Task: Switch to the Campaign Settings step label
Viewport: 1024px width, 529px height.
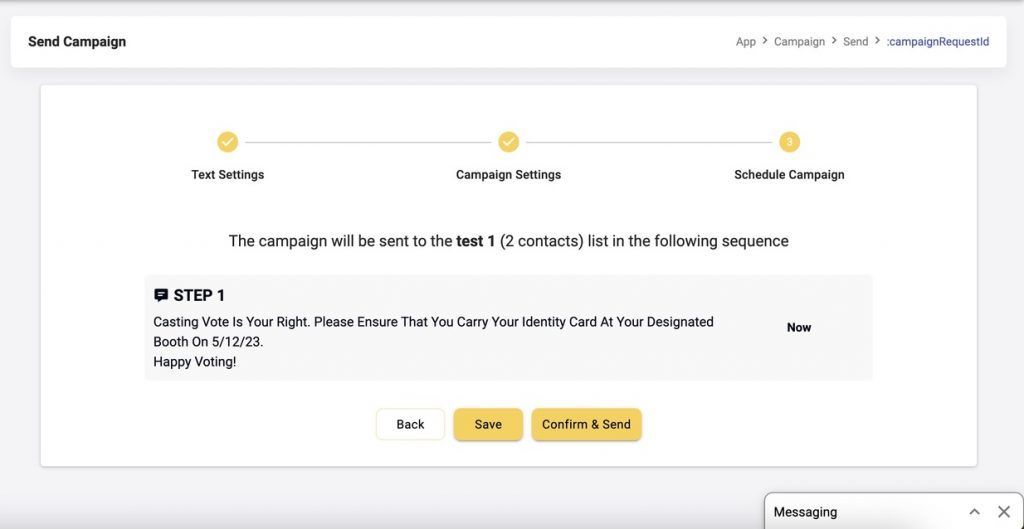Action: (x=508, y=175)
